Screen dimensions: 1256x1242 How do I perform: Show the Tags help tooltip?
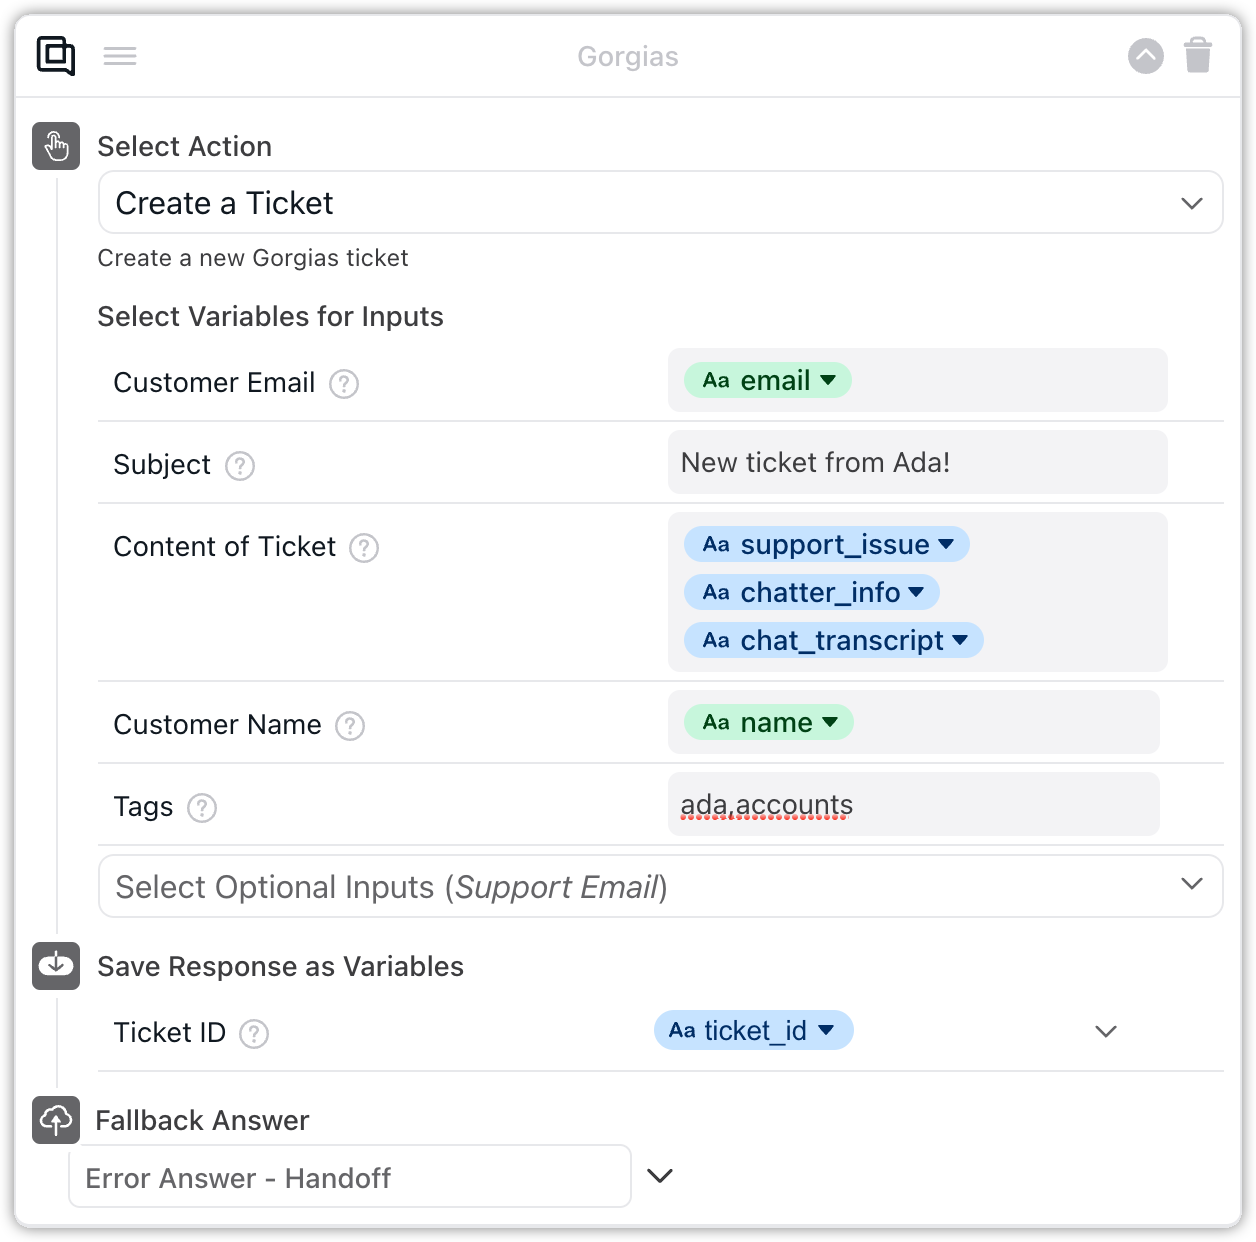click(202, 808)
